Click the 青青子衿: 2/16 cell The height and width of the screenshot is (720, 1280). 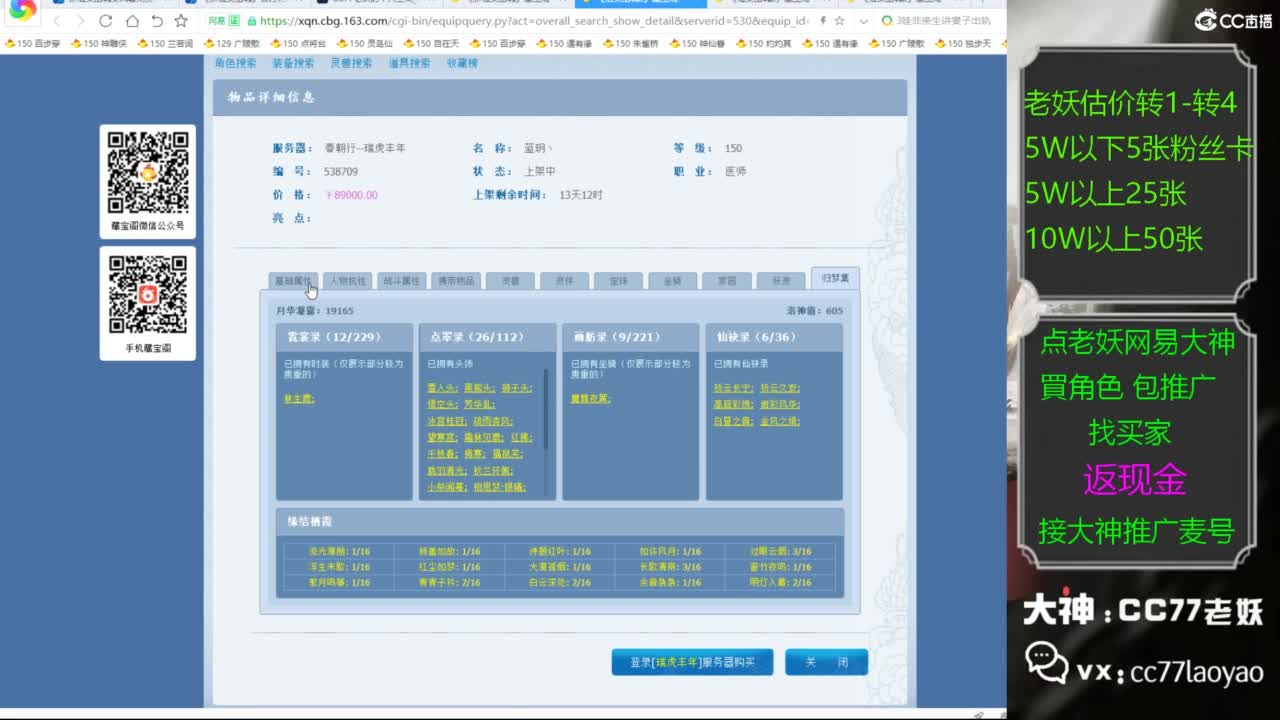[x=449, y=582]
